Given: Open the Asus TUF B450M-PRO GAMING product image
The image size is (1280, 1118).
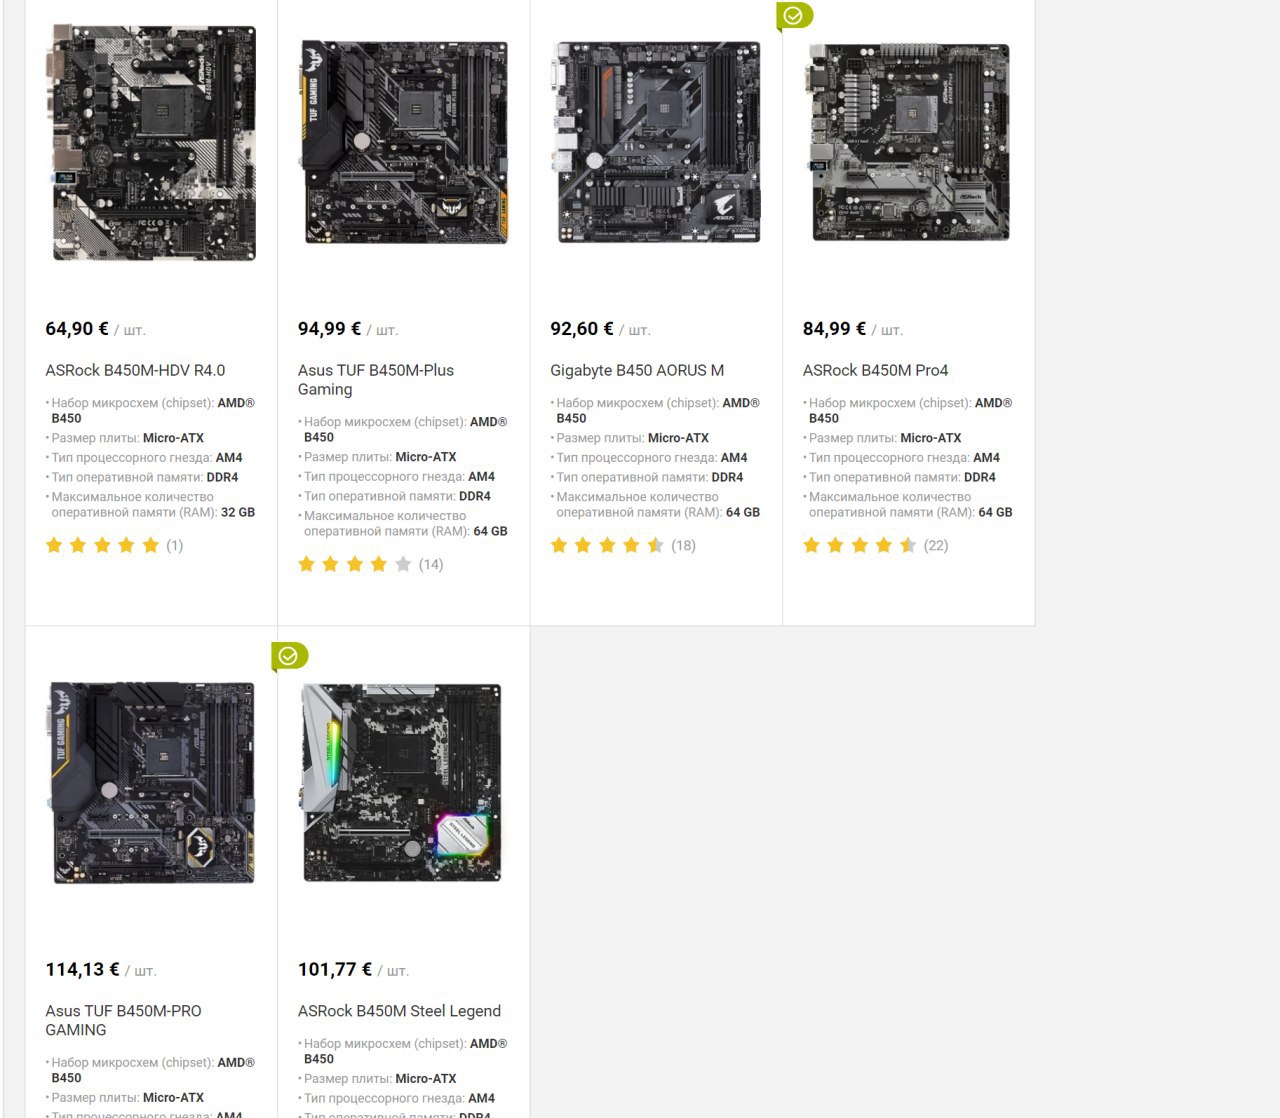Looking at the screenshot, I should coord(151,783).
